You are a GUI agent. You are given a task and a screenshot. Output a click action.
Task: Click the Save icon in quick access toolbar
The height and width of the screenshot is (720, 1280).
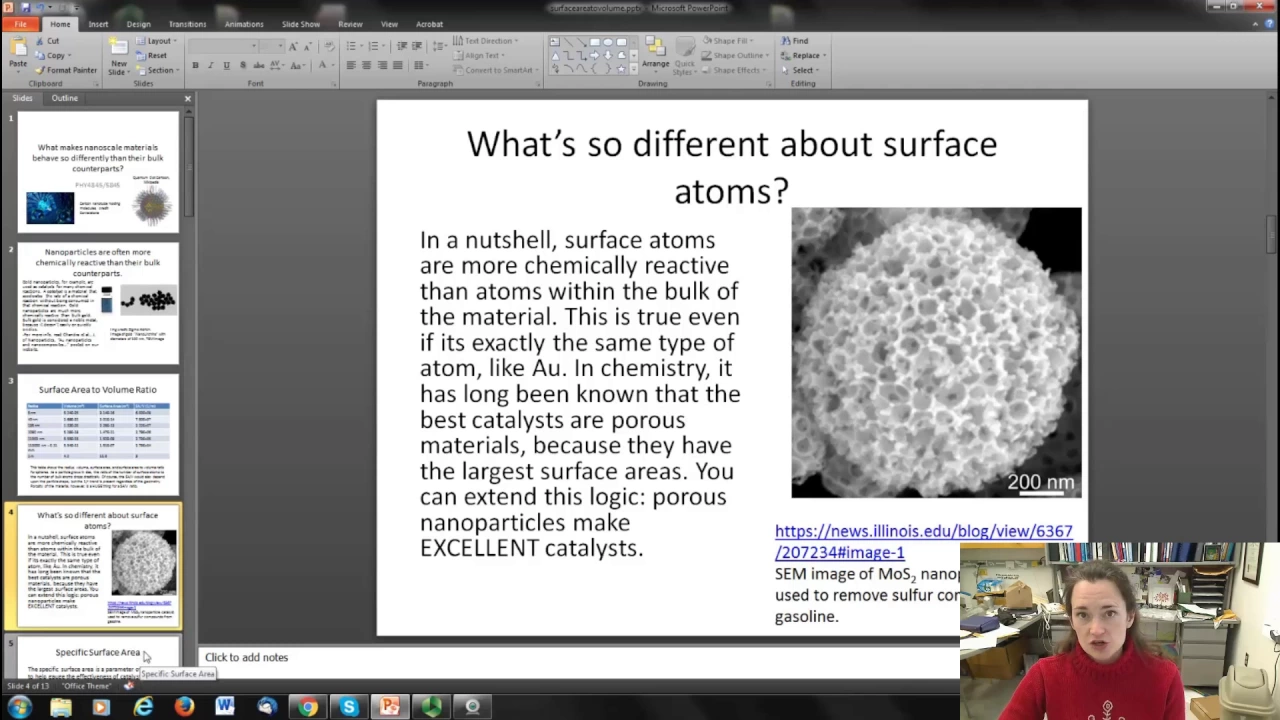point(25,8)
